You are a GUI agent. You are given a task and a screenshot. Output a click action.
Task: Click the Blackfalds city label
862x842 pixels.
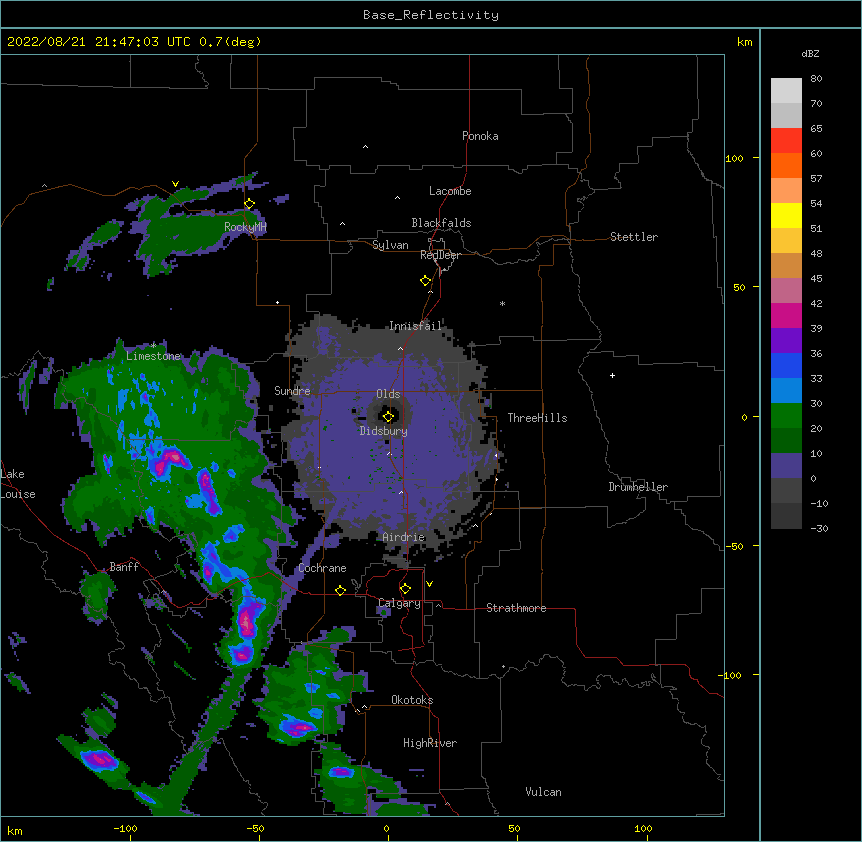pyautogui.click(x=441, y=223)
